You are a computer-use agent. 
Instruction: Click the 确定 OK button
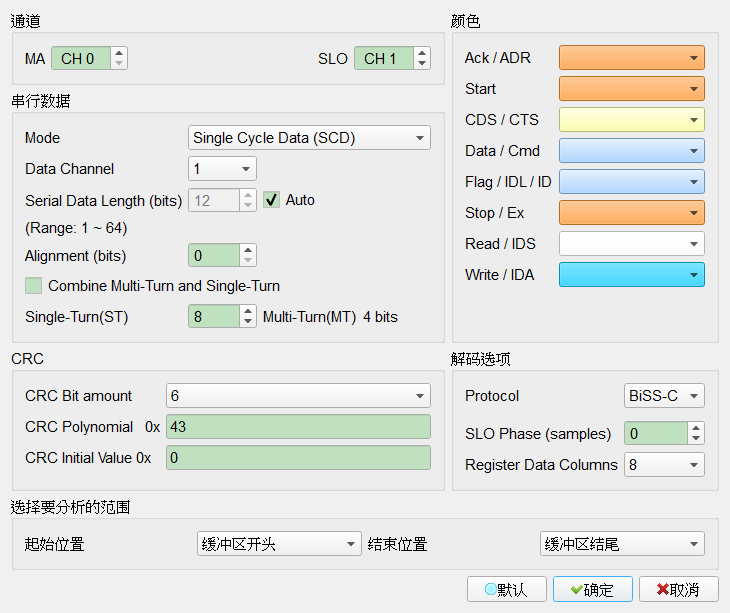tap(593, 589)
